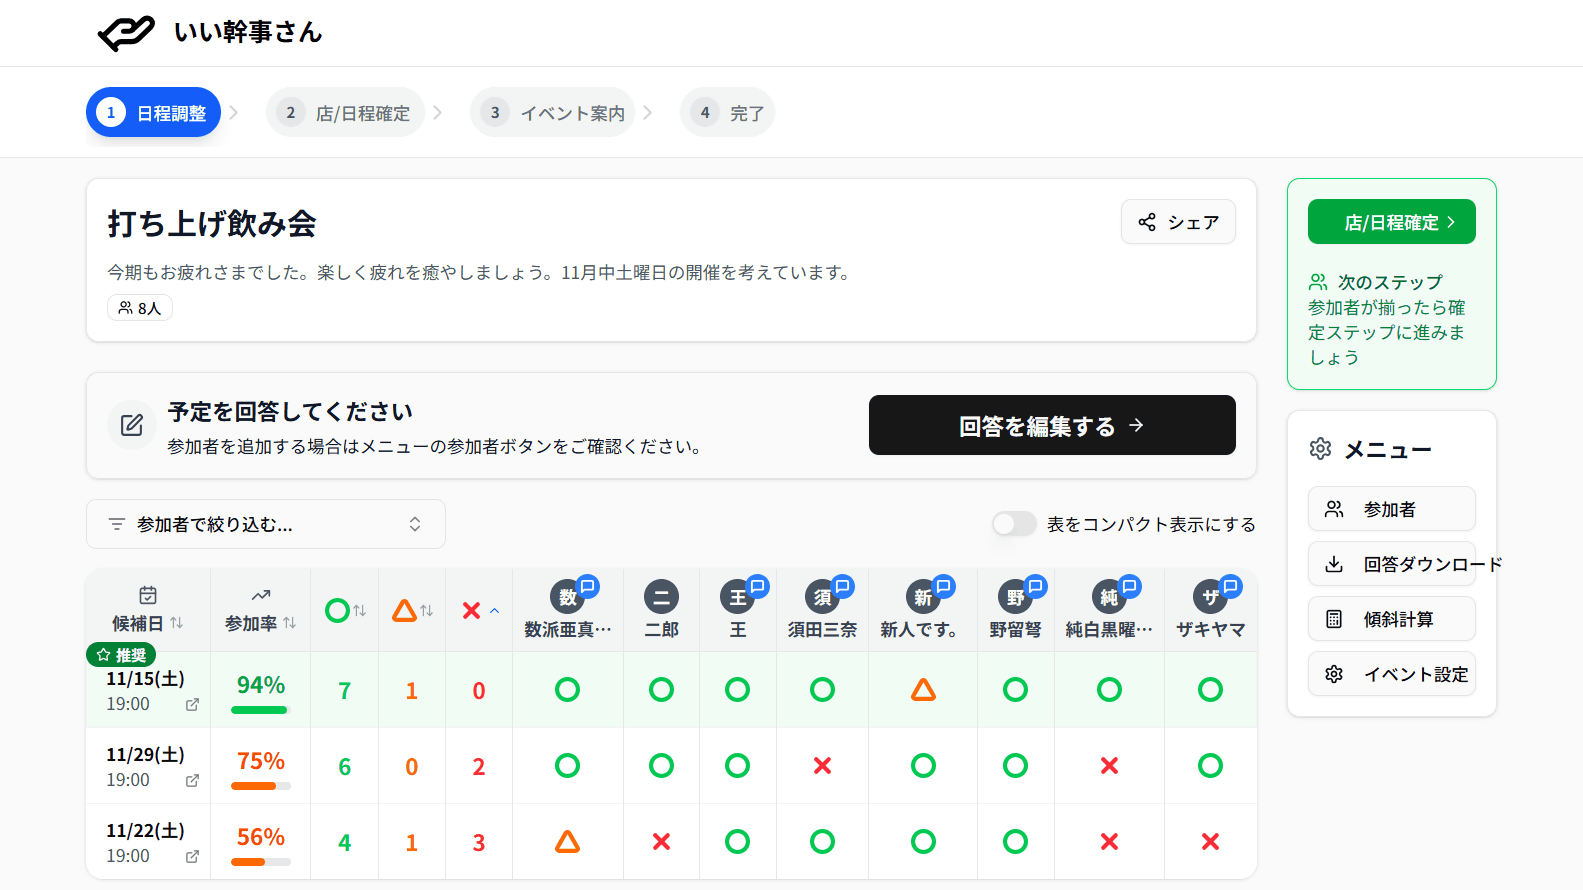The image size is (1583, 890).
Task: Open 傾斜計算 from the menu
Action: pyautogui.click(x=1391, y=619)
